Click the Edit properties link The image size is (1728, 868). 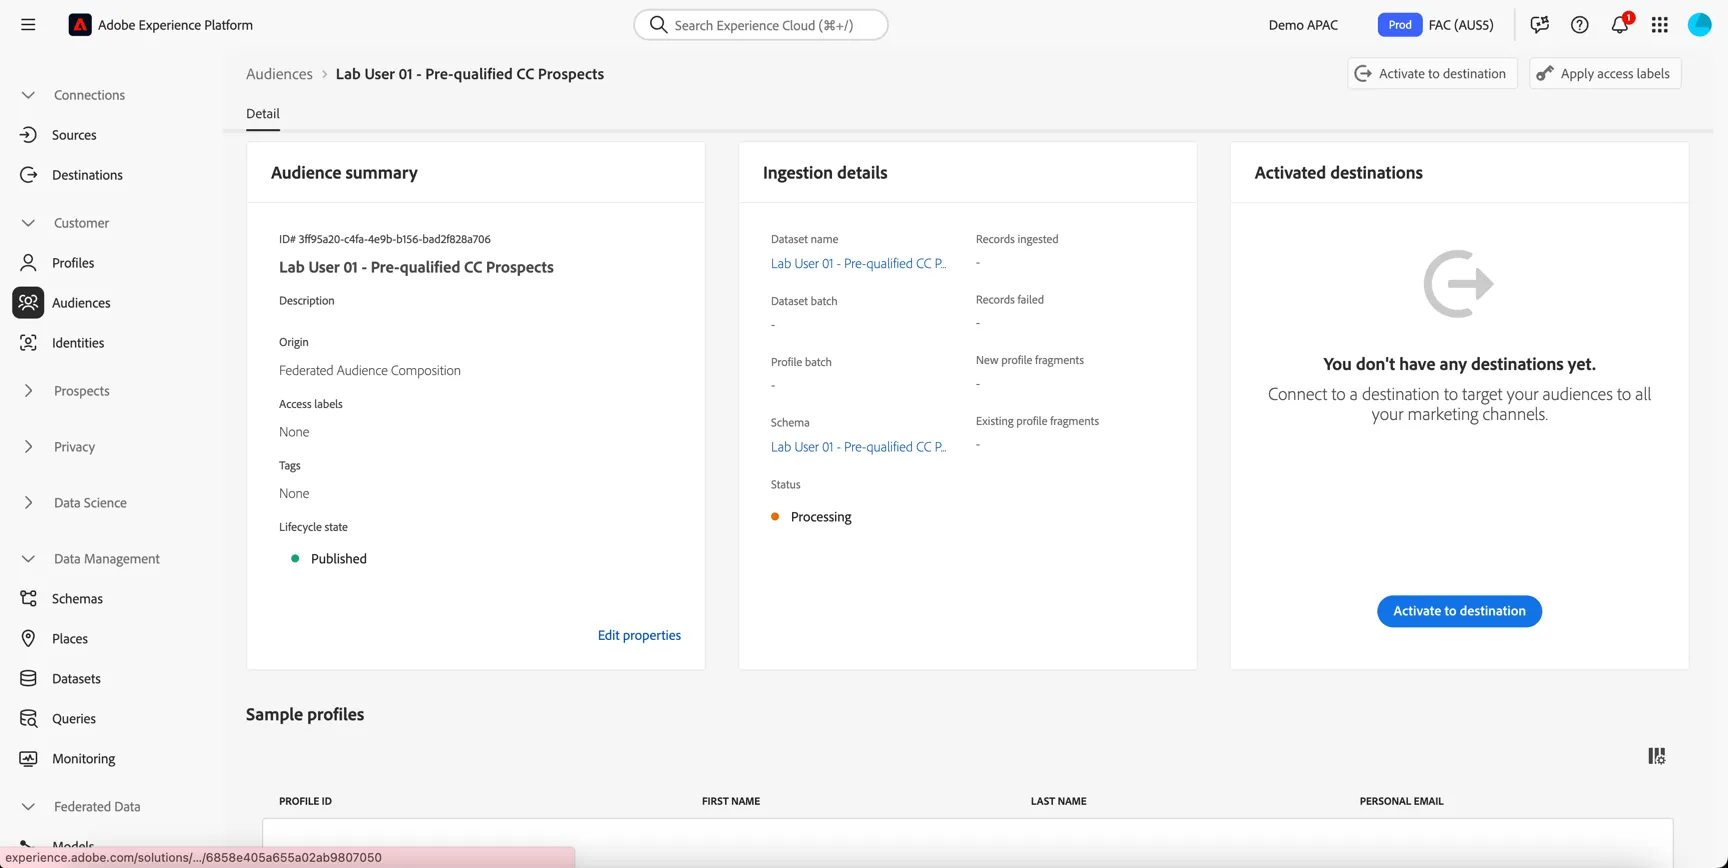[x=639, y=635]
